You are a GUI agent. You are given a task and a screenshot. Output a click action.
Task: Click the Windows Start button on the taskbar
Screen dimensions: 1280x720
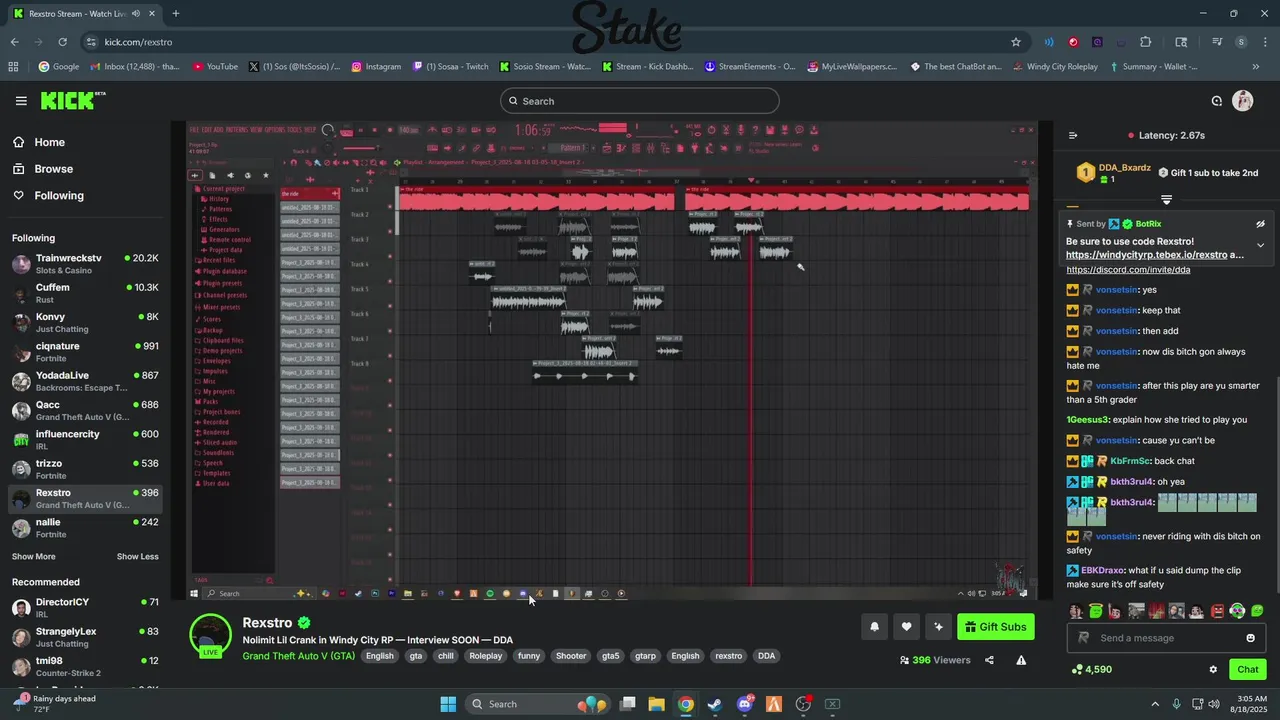(x=448, y=704)
